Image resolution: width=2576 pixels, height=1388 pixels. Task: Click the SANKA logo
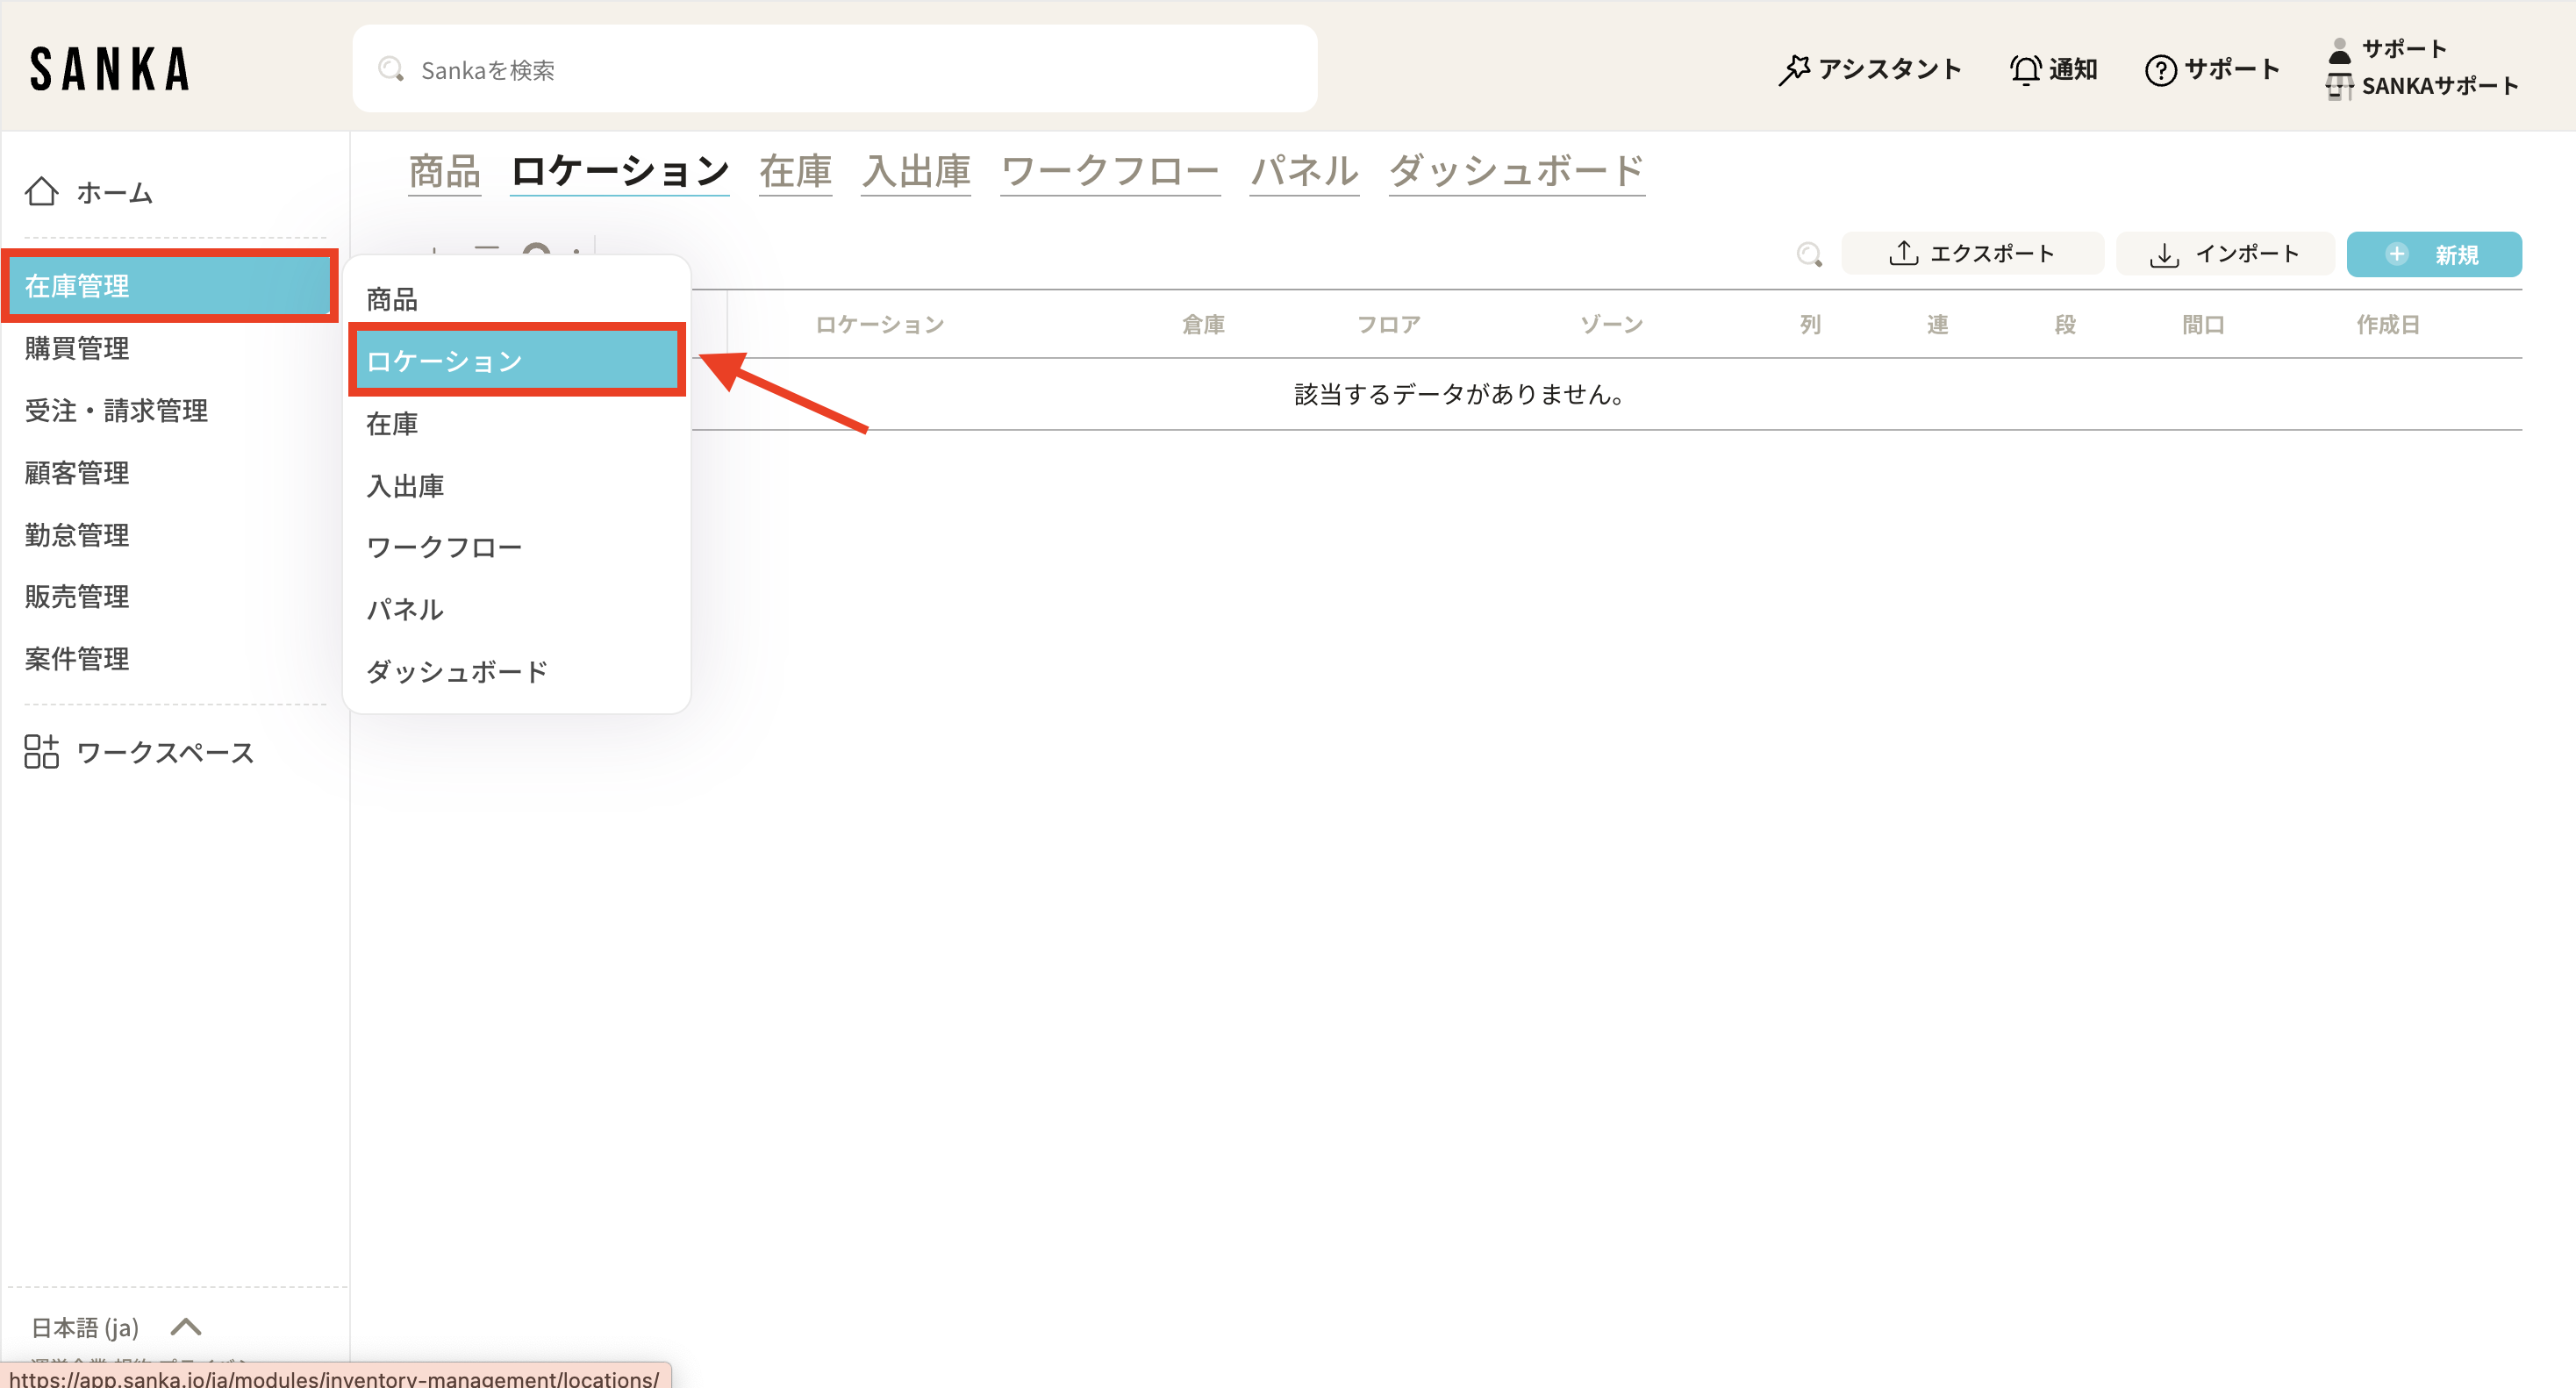(110, 69)
